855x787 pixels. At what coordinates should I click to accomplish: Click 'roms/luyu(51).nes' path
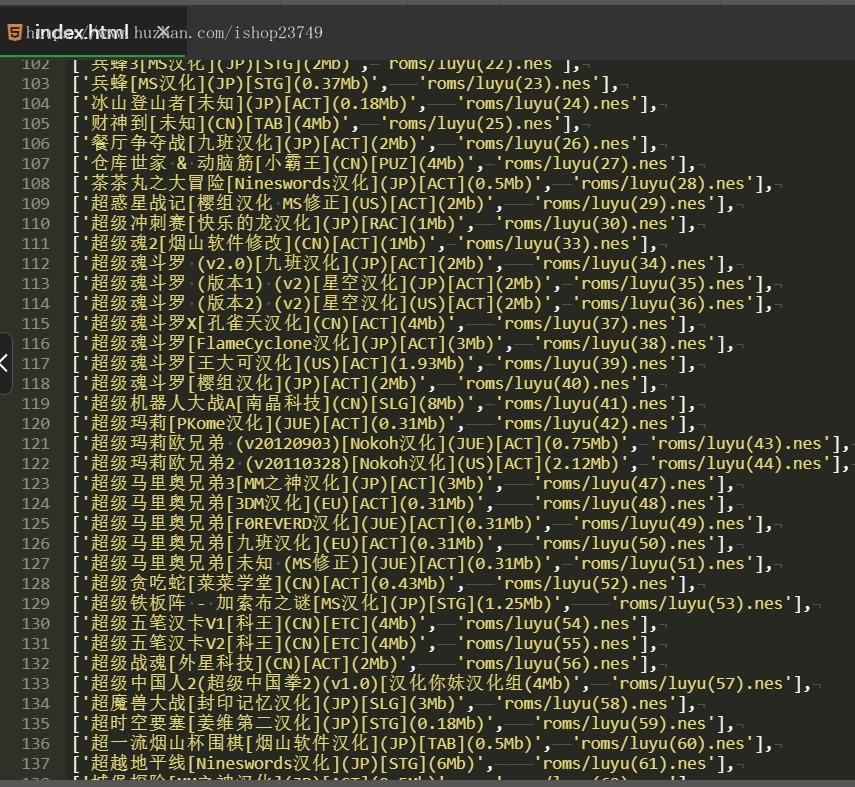[667, 563]
